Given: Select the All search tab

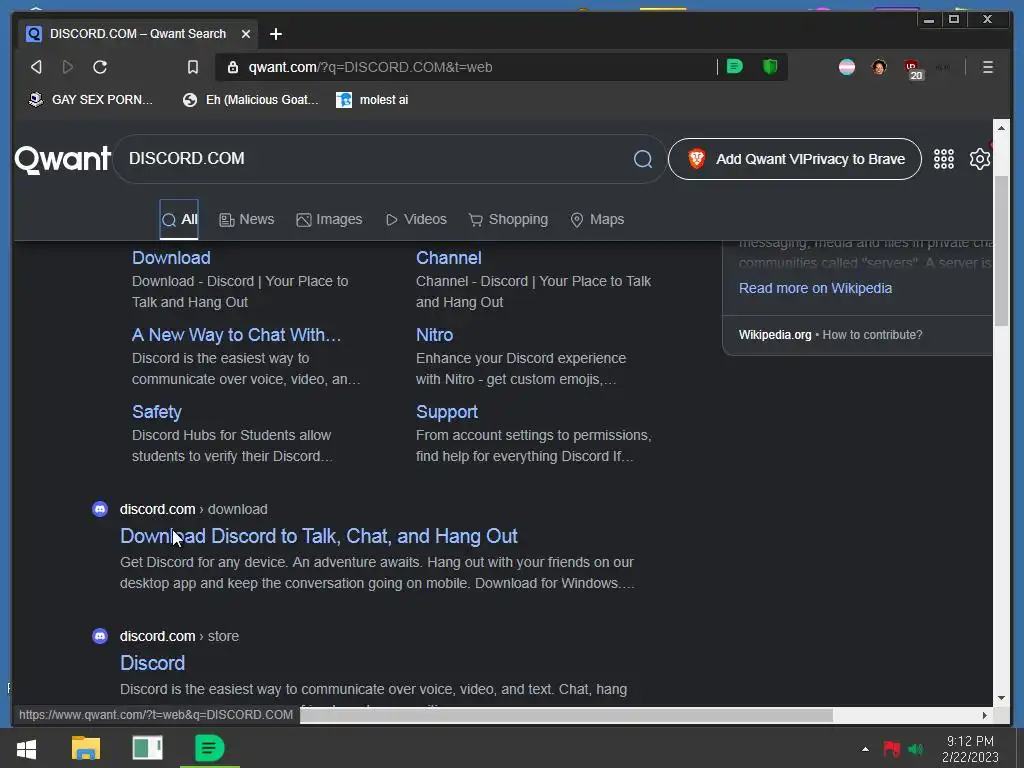Looking at the screenshot, I should 179,219.
